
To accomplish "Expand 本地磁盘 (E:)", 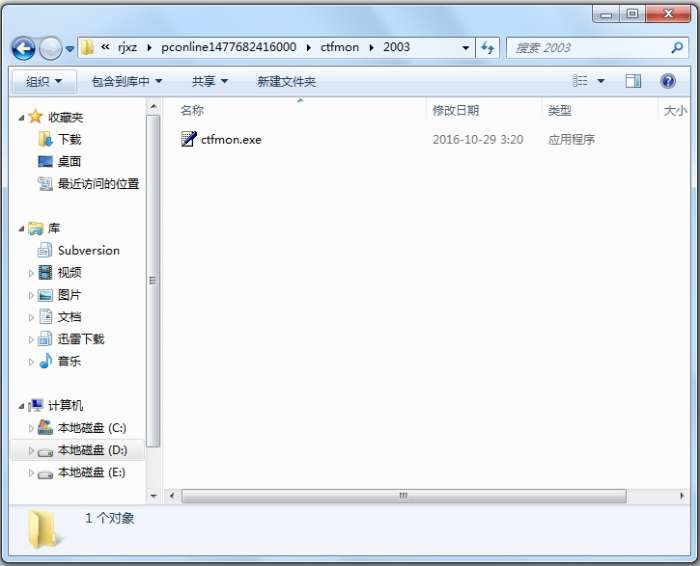I will coord(31,472).
